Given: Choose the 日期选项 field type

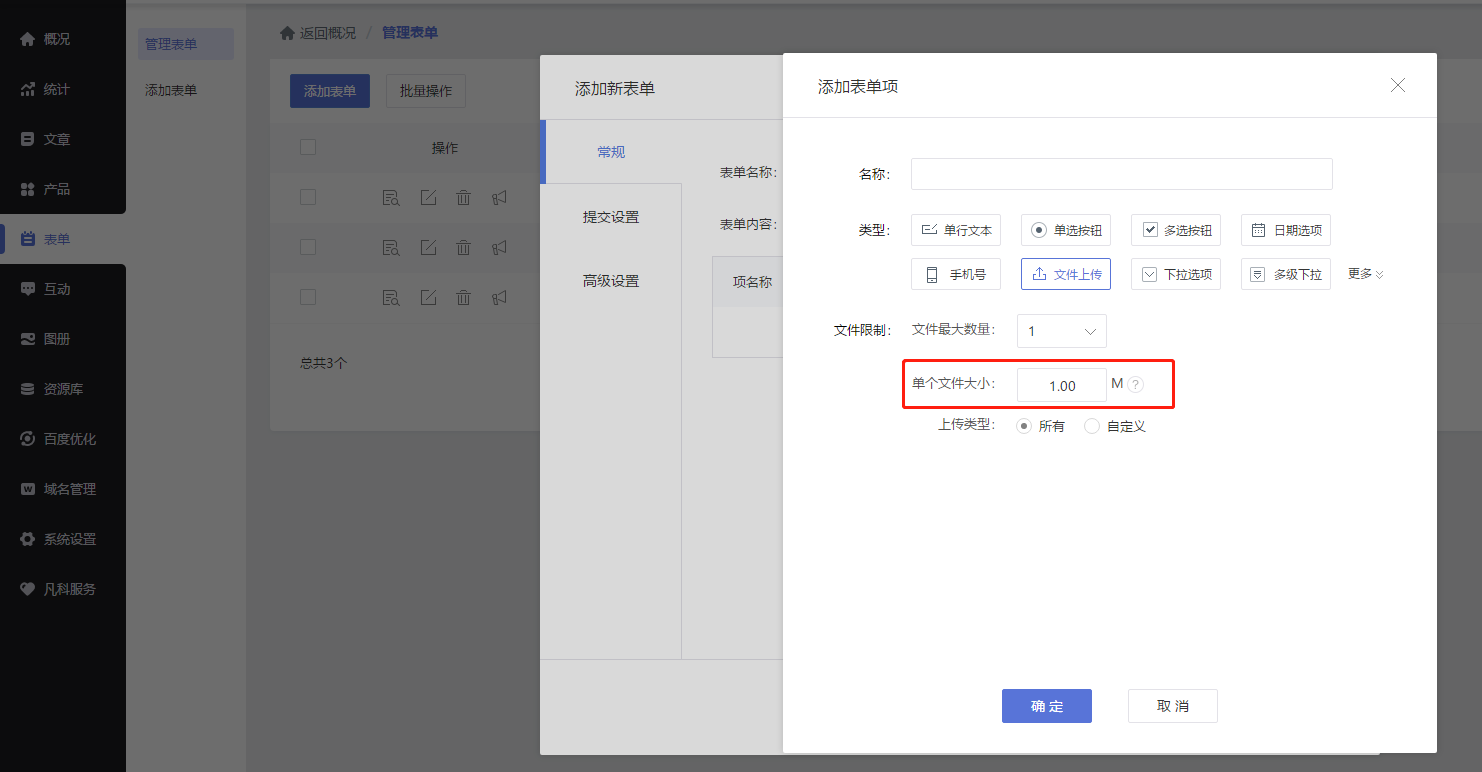Looking at the screenshot, I should [1286, 230].
